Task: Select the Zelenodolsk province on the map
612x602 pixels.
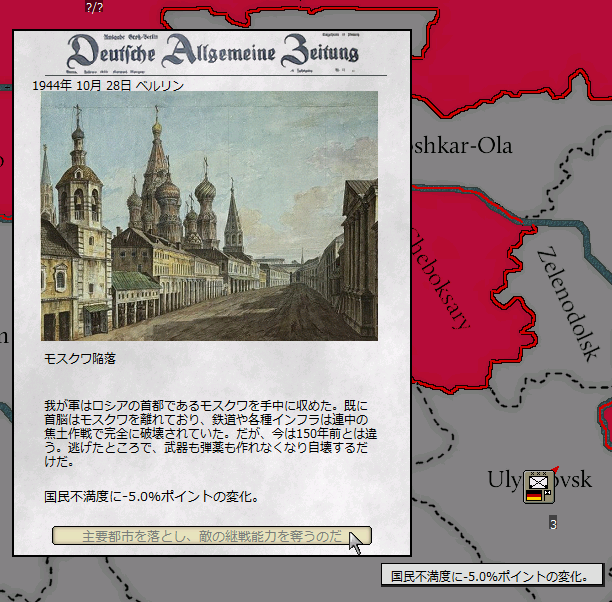Action: 568,304
